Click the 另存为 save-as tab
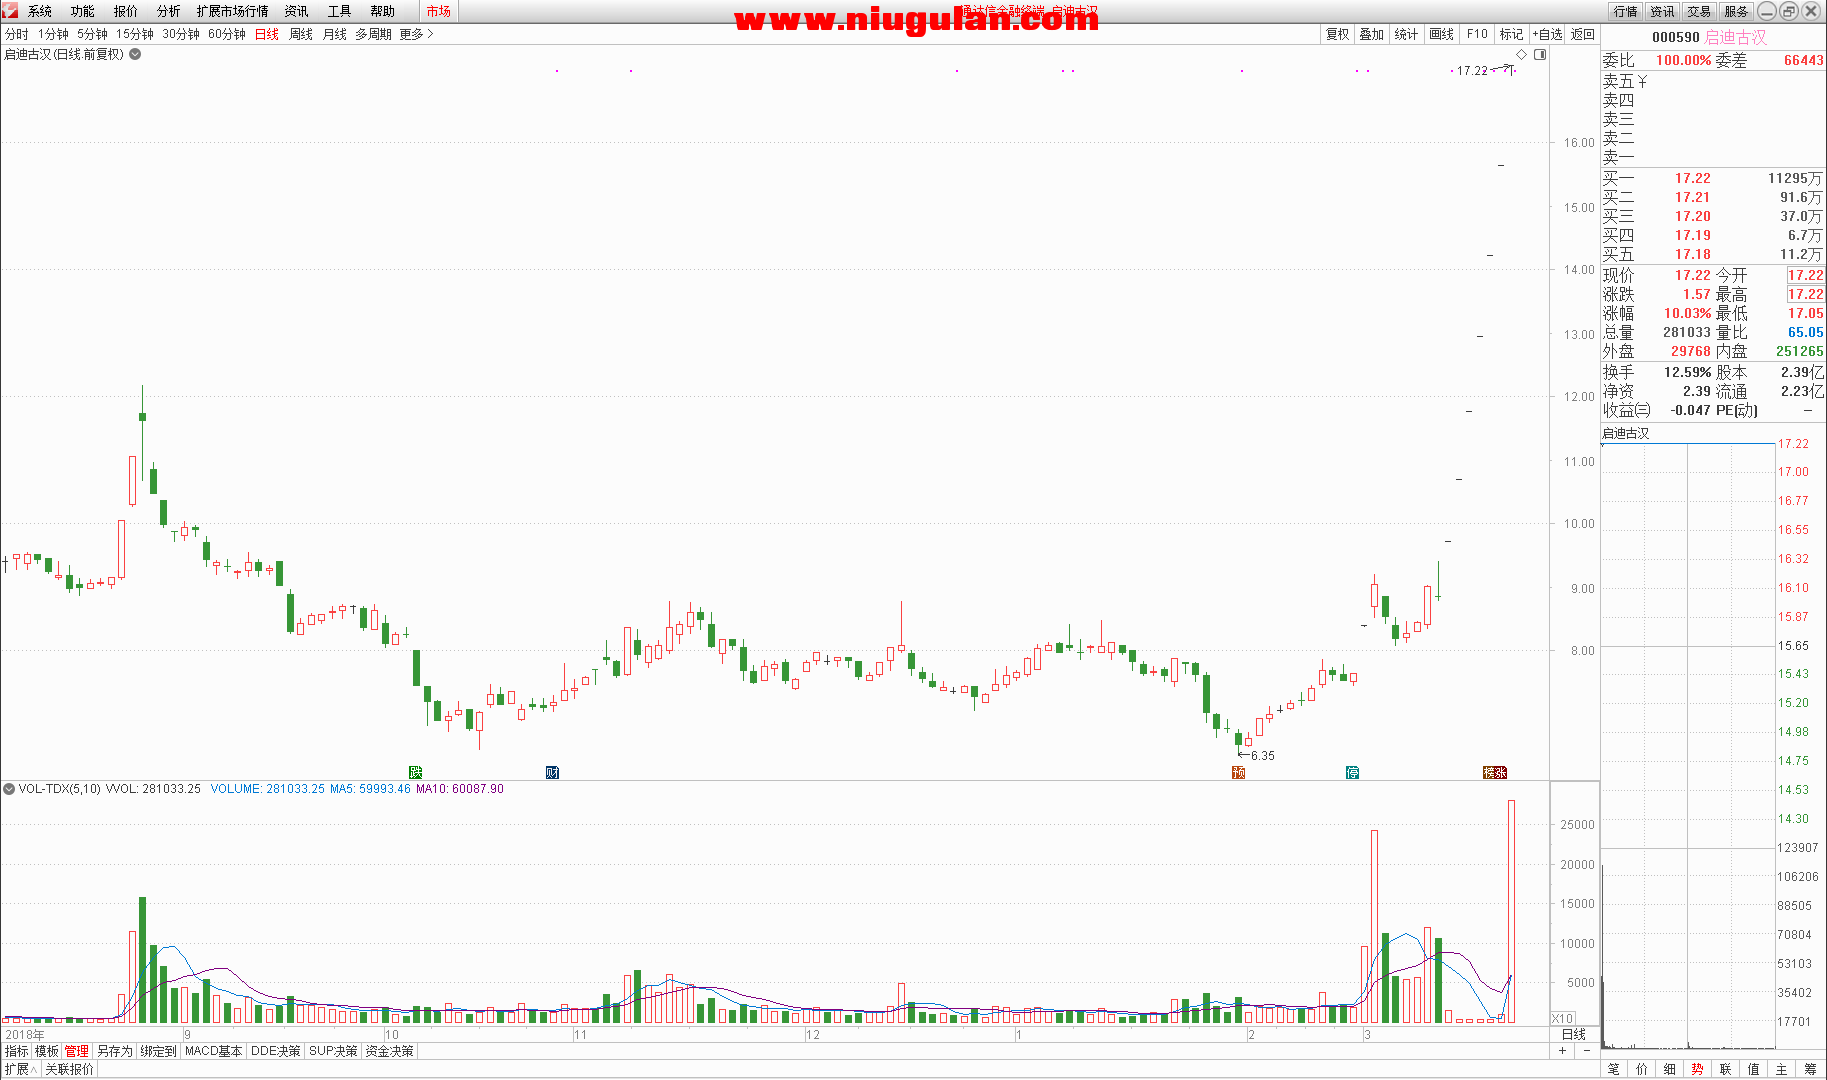Image resolution: width=1827 pixels, height=1080 pixels. (x=114, y=1051)
